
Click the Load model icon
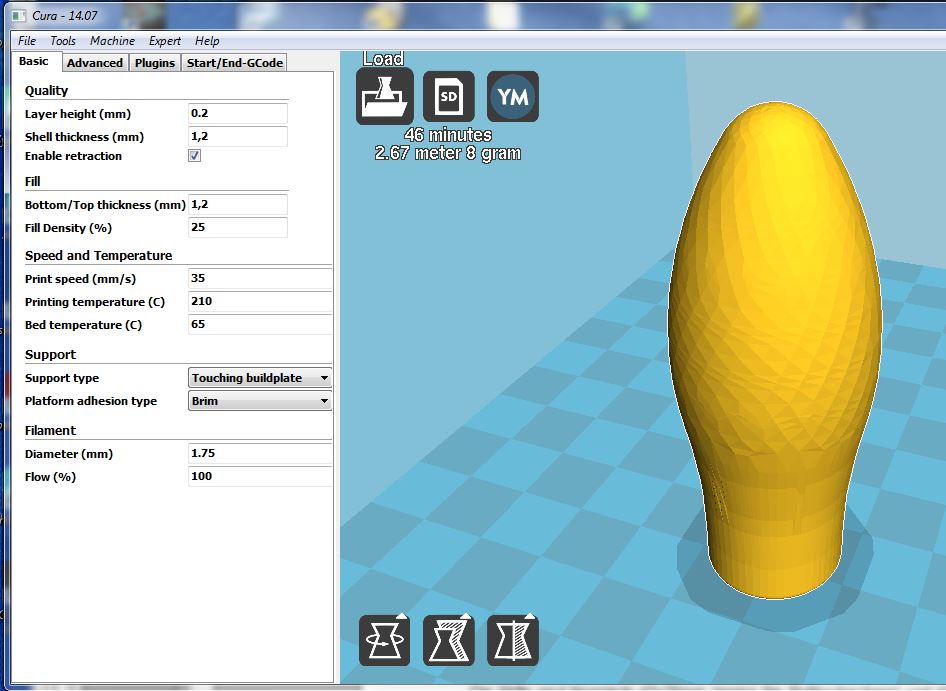coord(385,96)
